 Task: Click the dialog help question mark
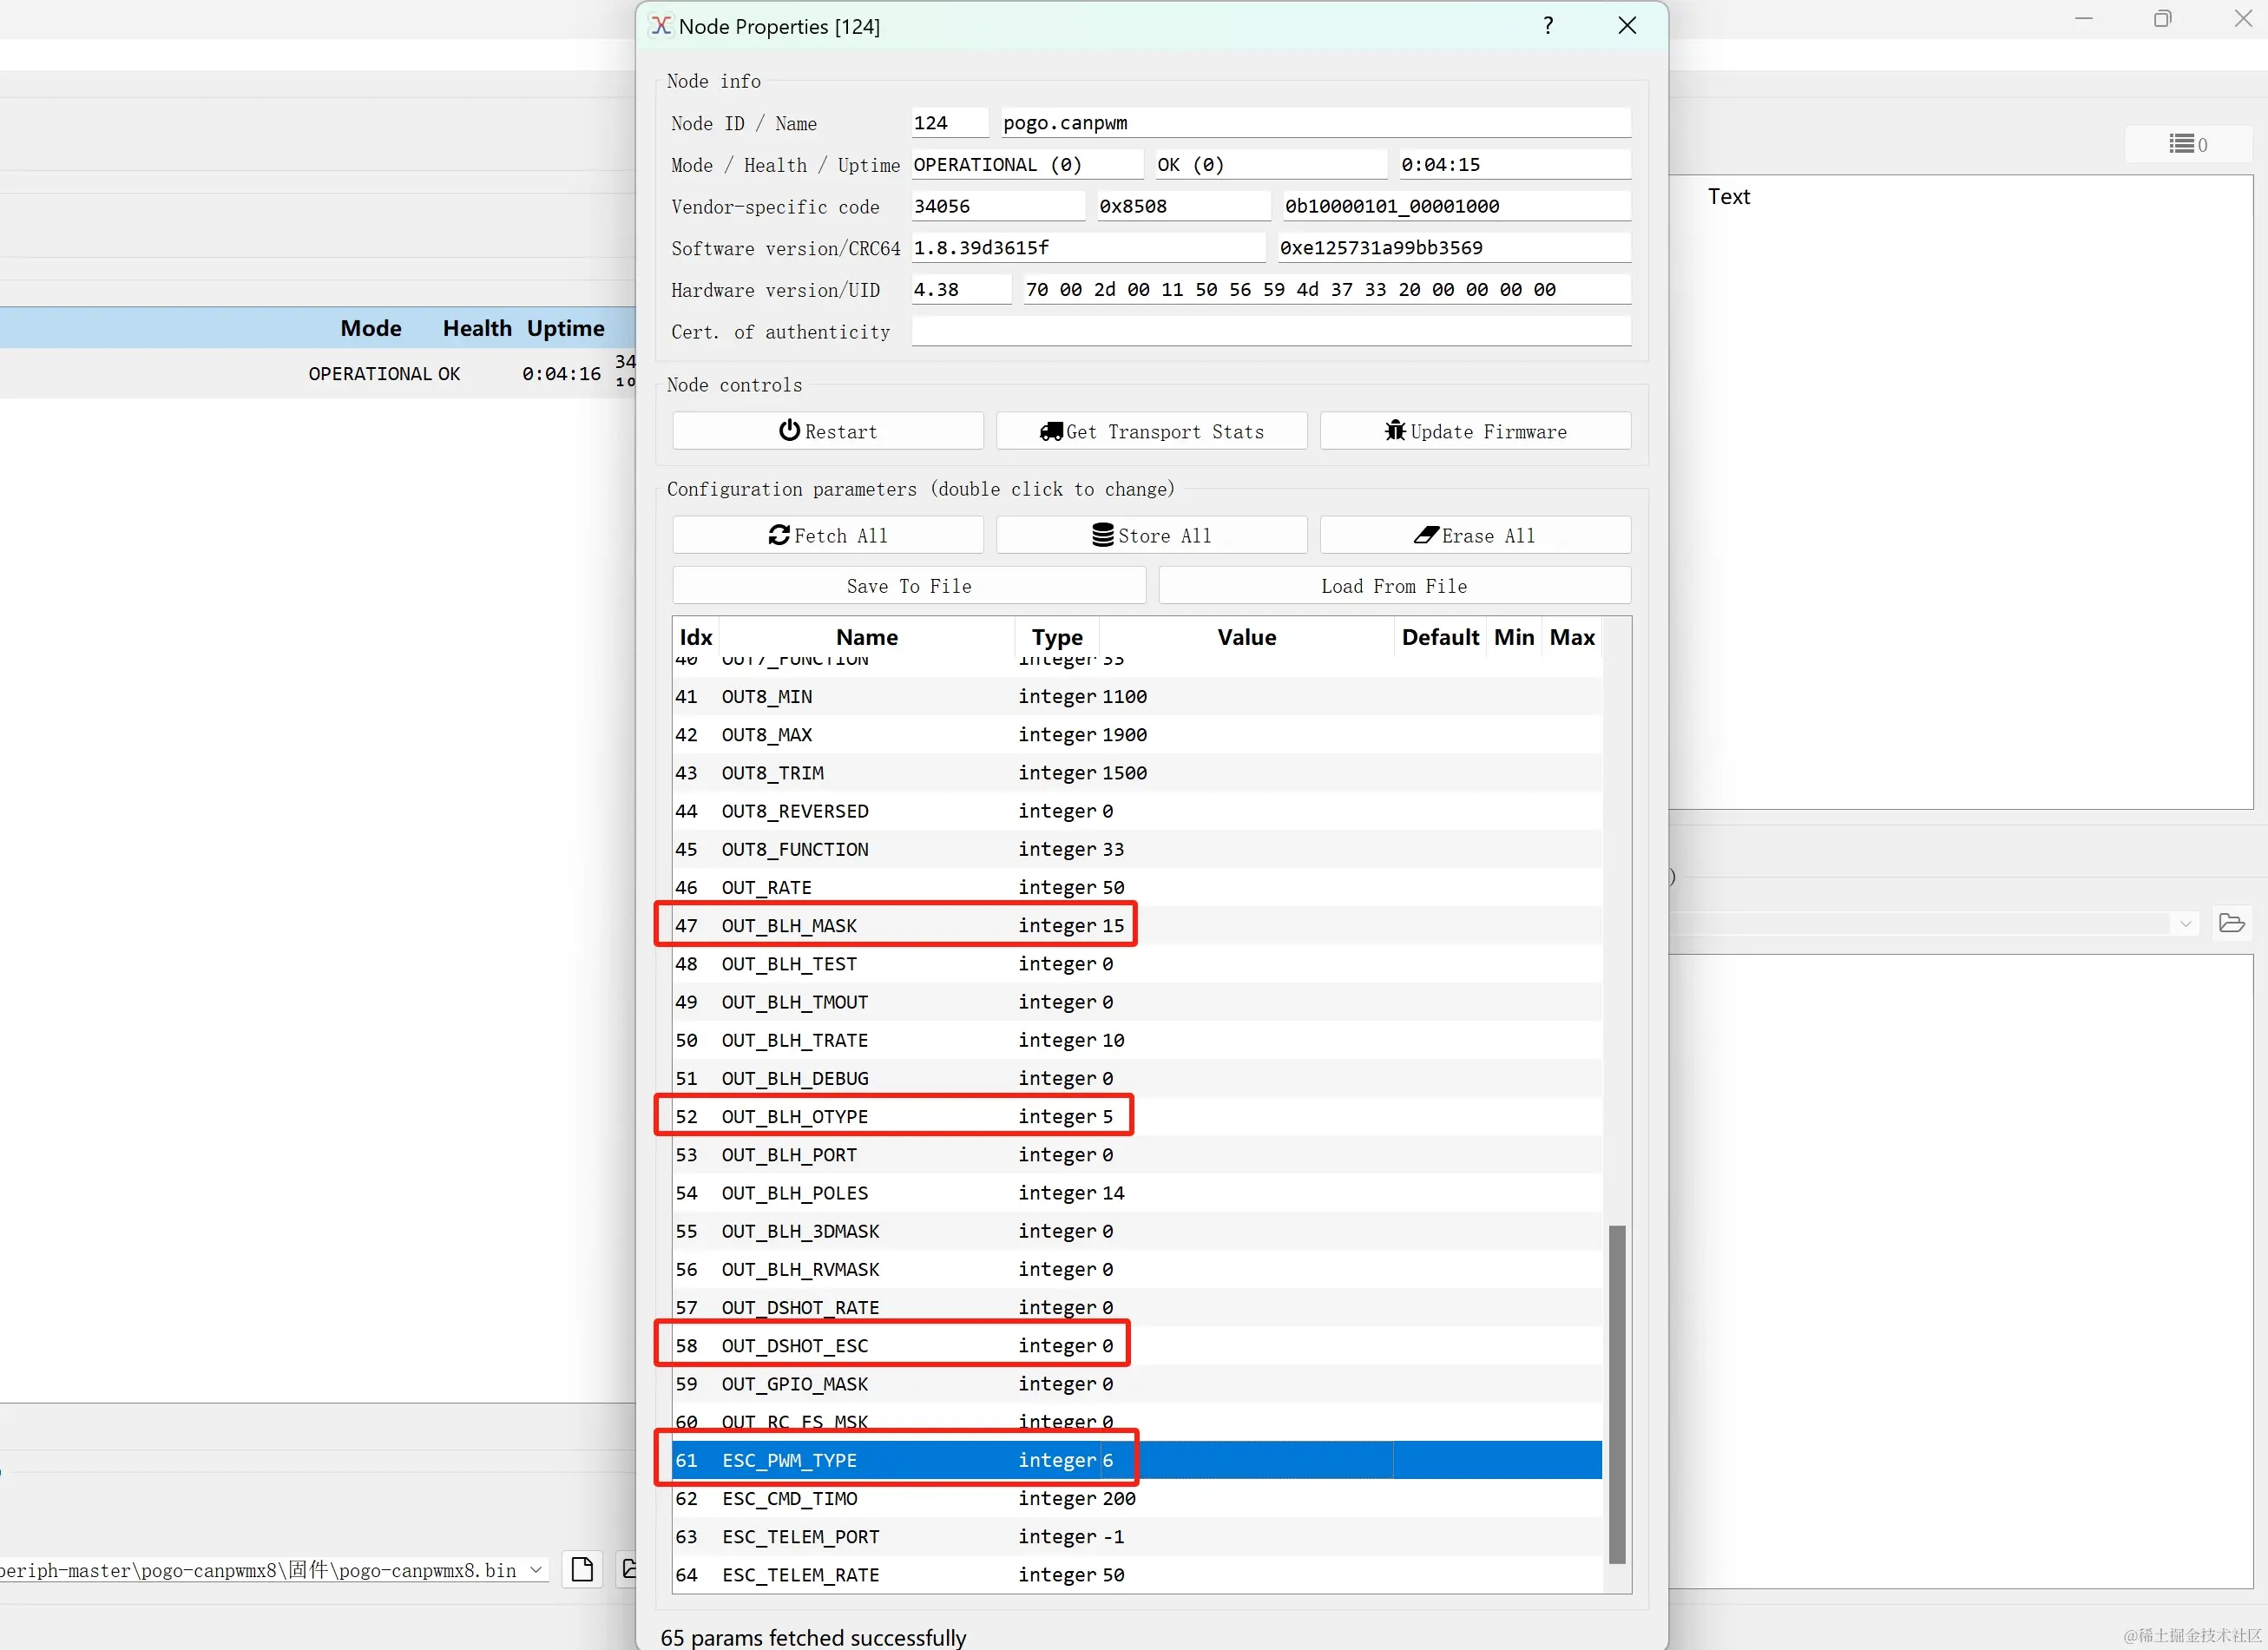pyautogui.click(x=1547, y=26)
